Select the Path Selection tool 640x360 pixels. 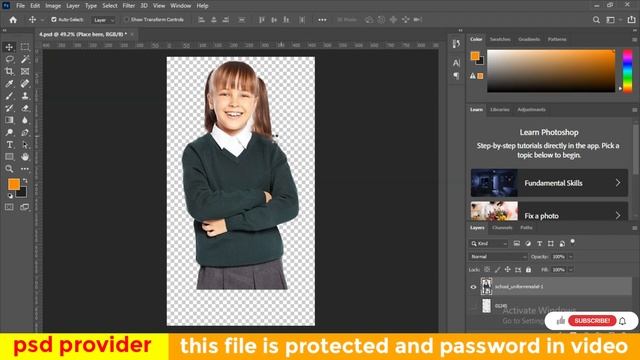pyautogui.click(x=25, y=144)
